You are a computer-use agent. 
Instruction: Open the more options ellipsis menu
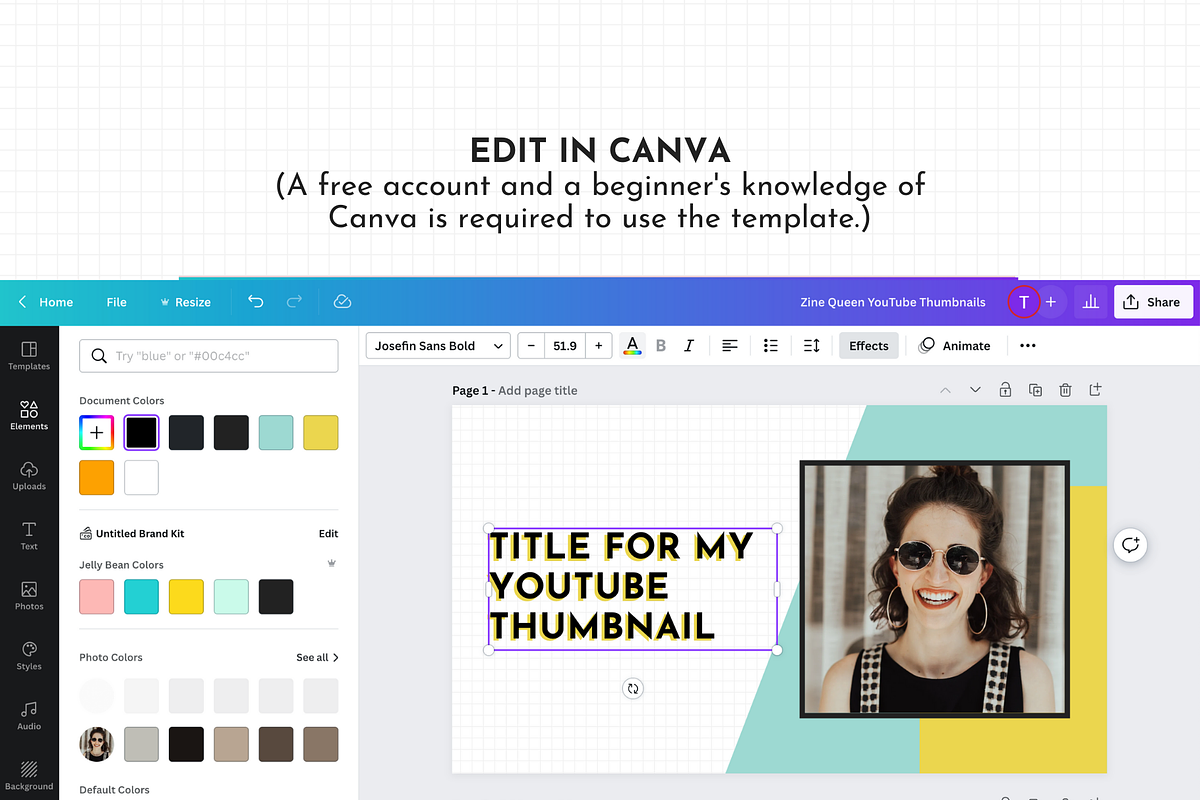pos(1028,346)
